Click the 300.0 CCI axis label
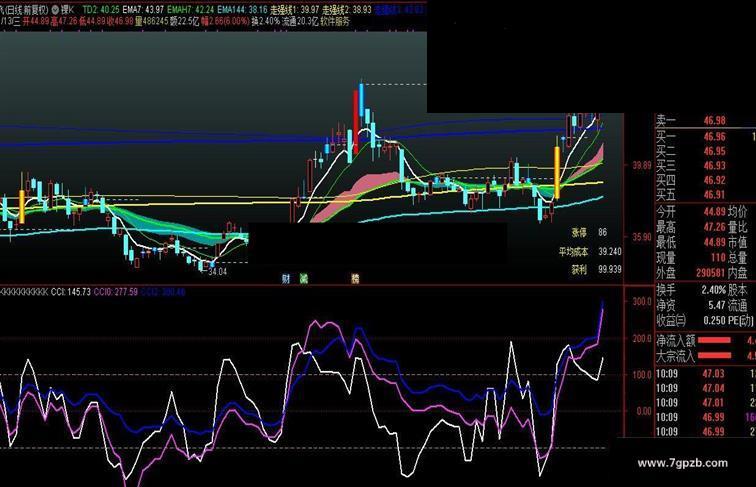This screenshot has height=487, width=756. tap(642, 302)
